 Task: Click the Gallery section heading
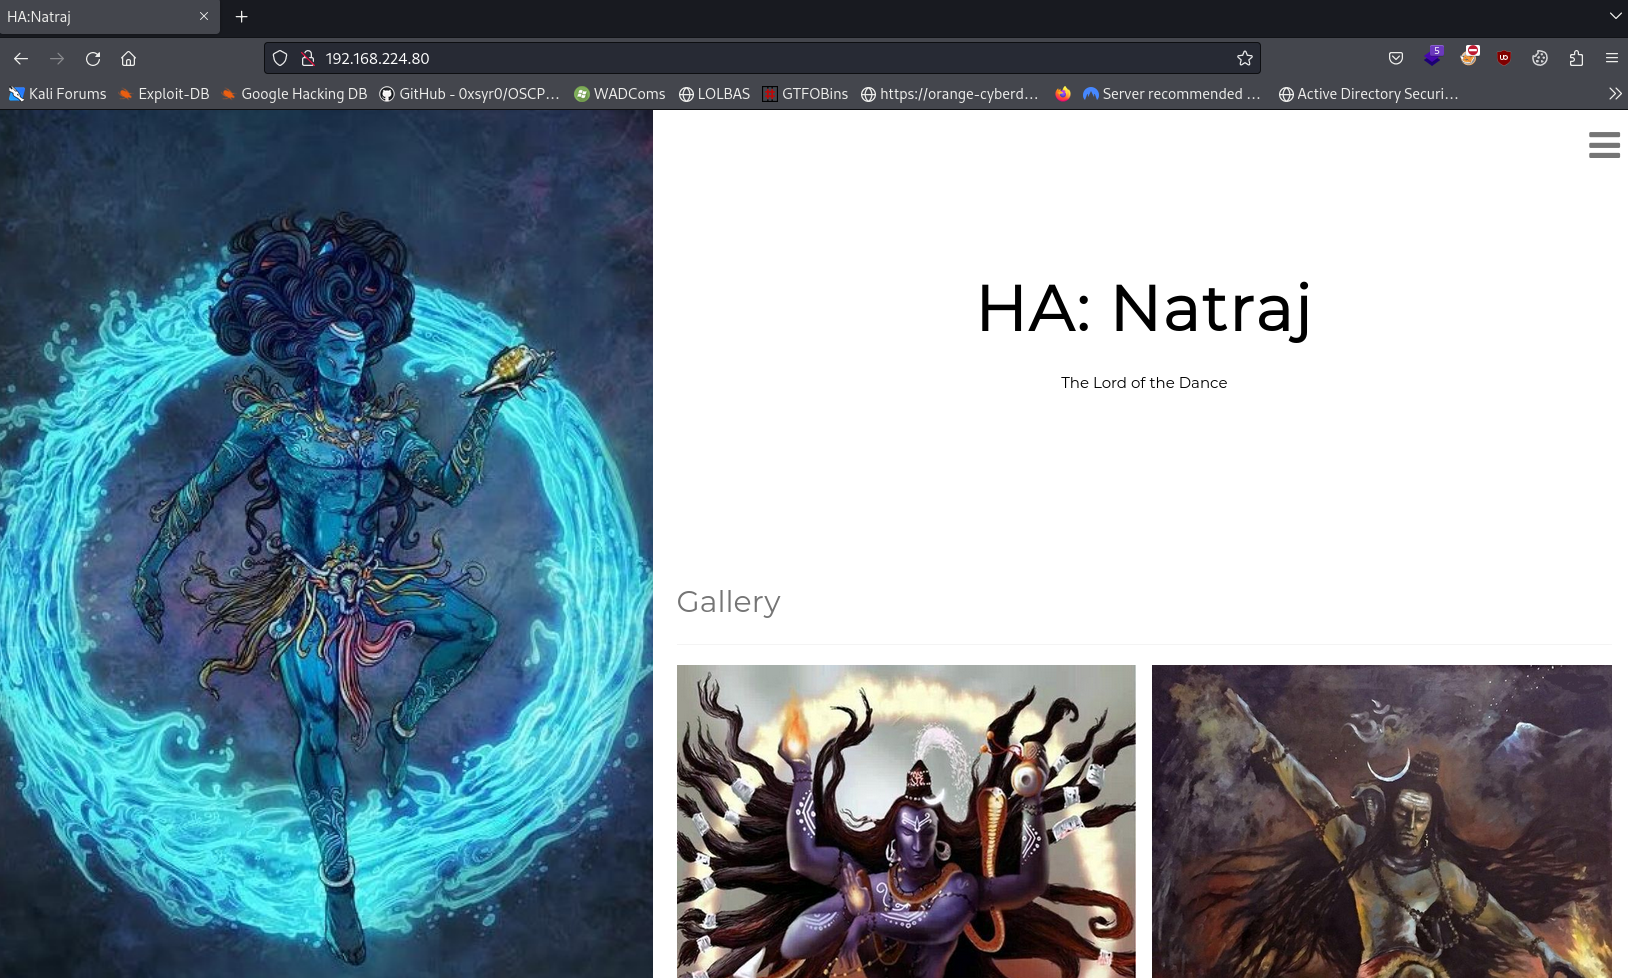click(728, 601)
